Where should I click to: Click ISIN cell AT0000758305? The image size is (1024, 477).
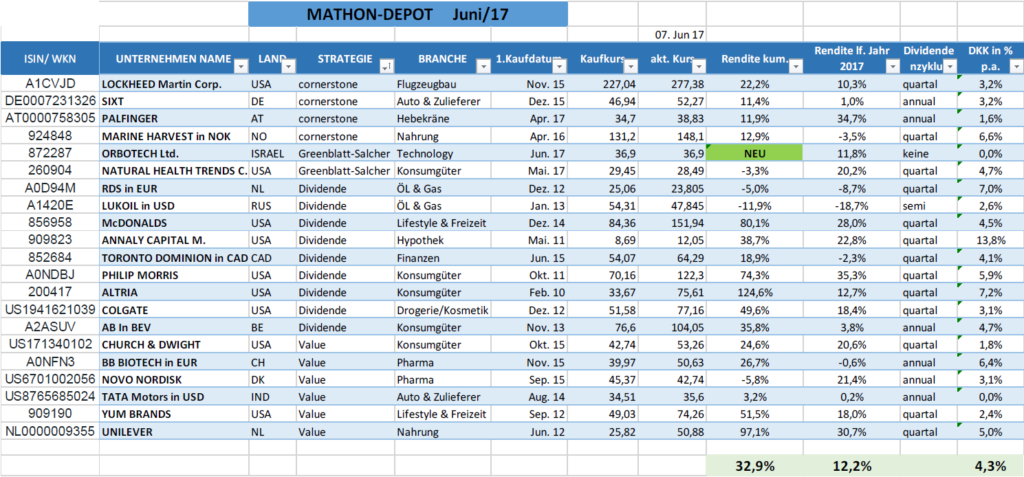[x=50, y=118]
